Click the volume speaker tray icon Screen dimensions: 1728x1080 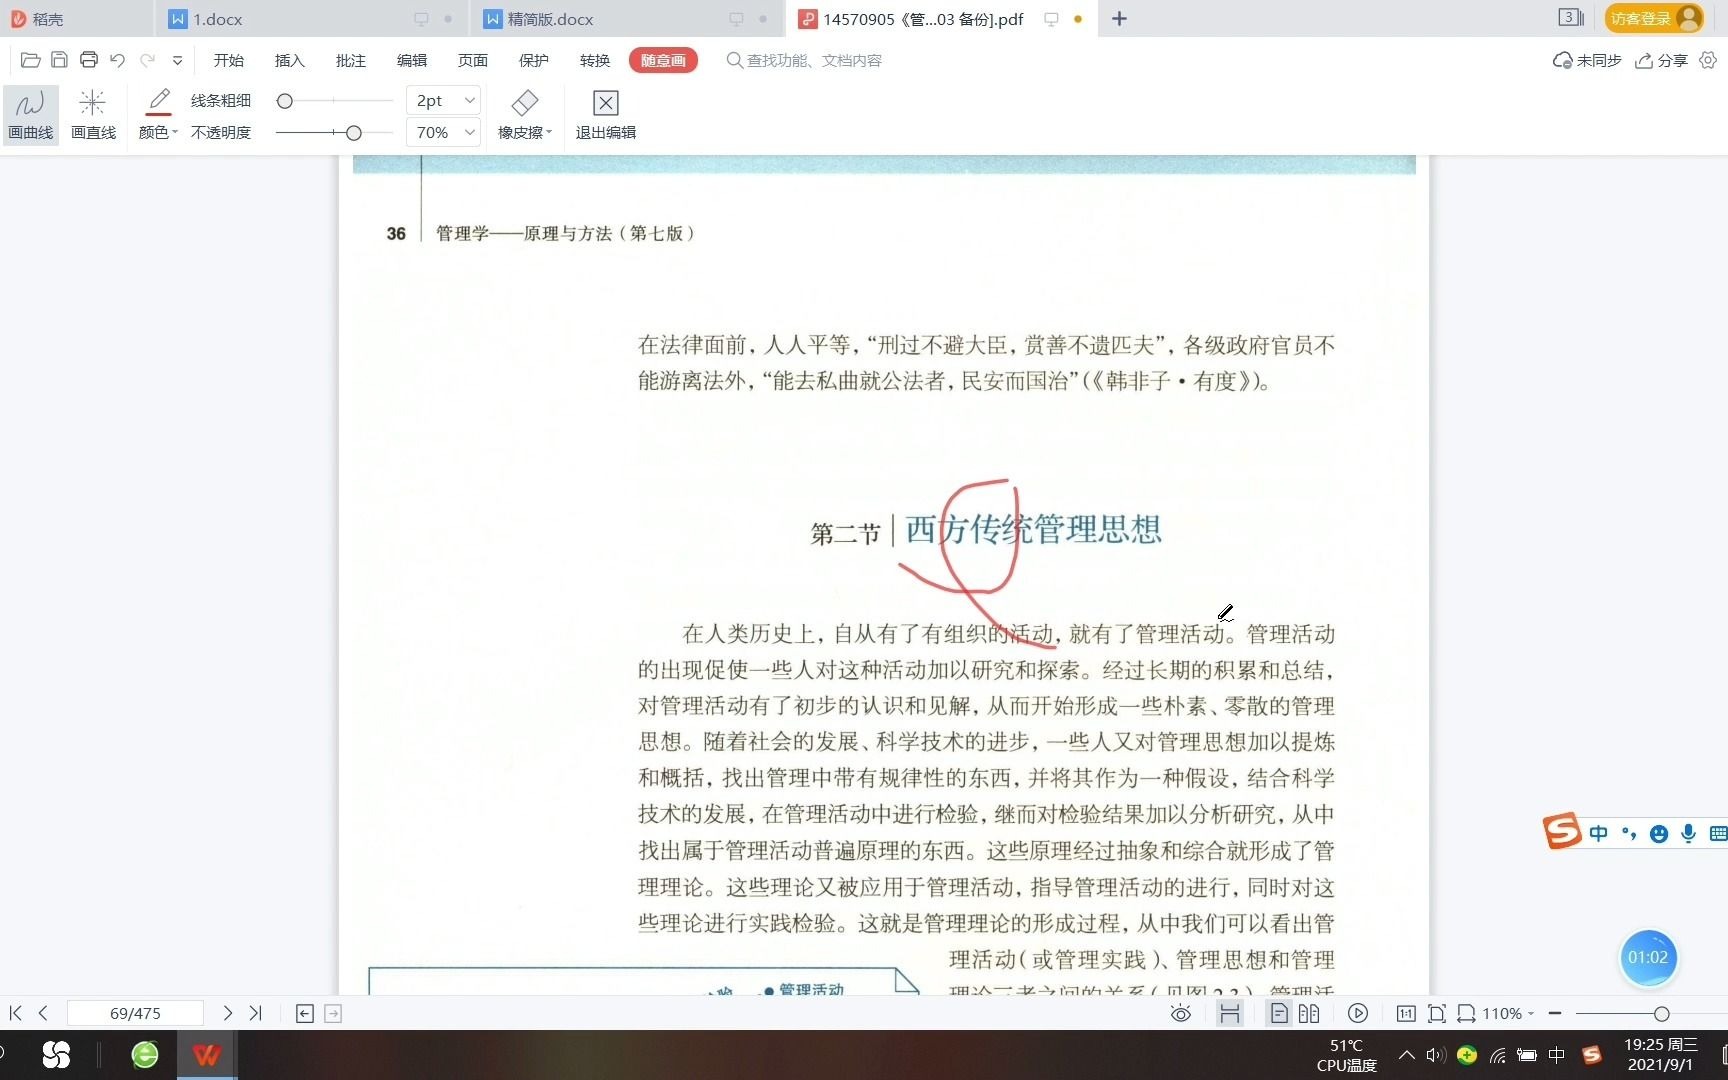click(1436, 1055)
